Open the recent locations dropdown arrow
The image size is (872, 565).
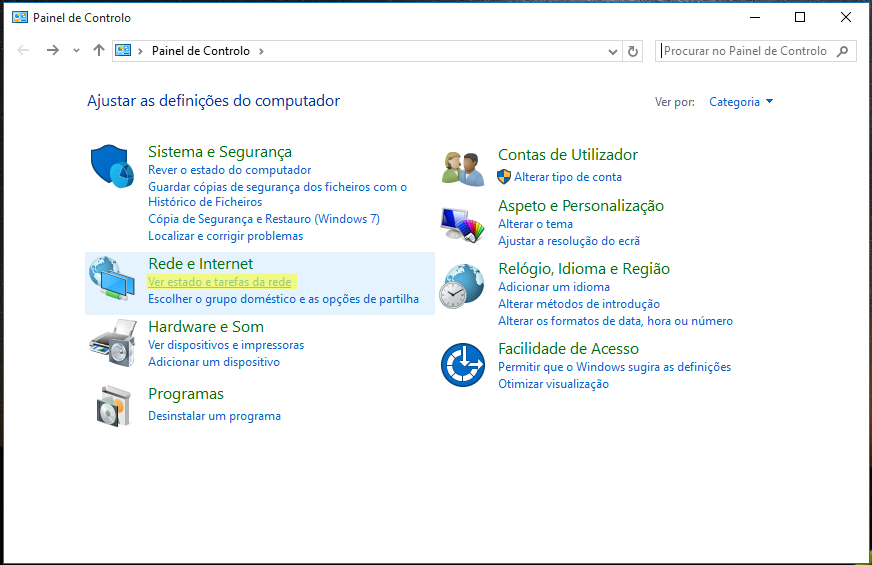[76, 51]
